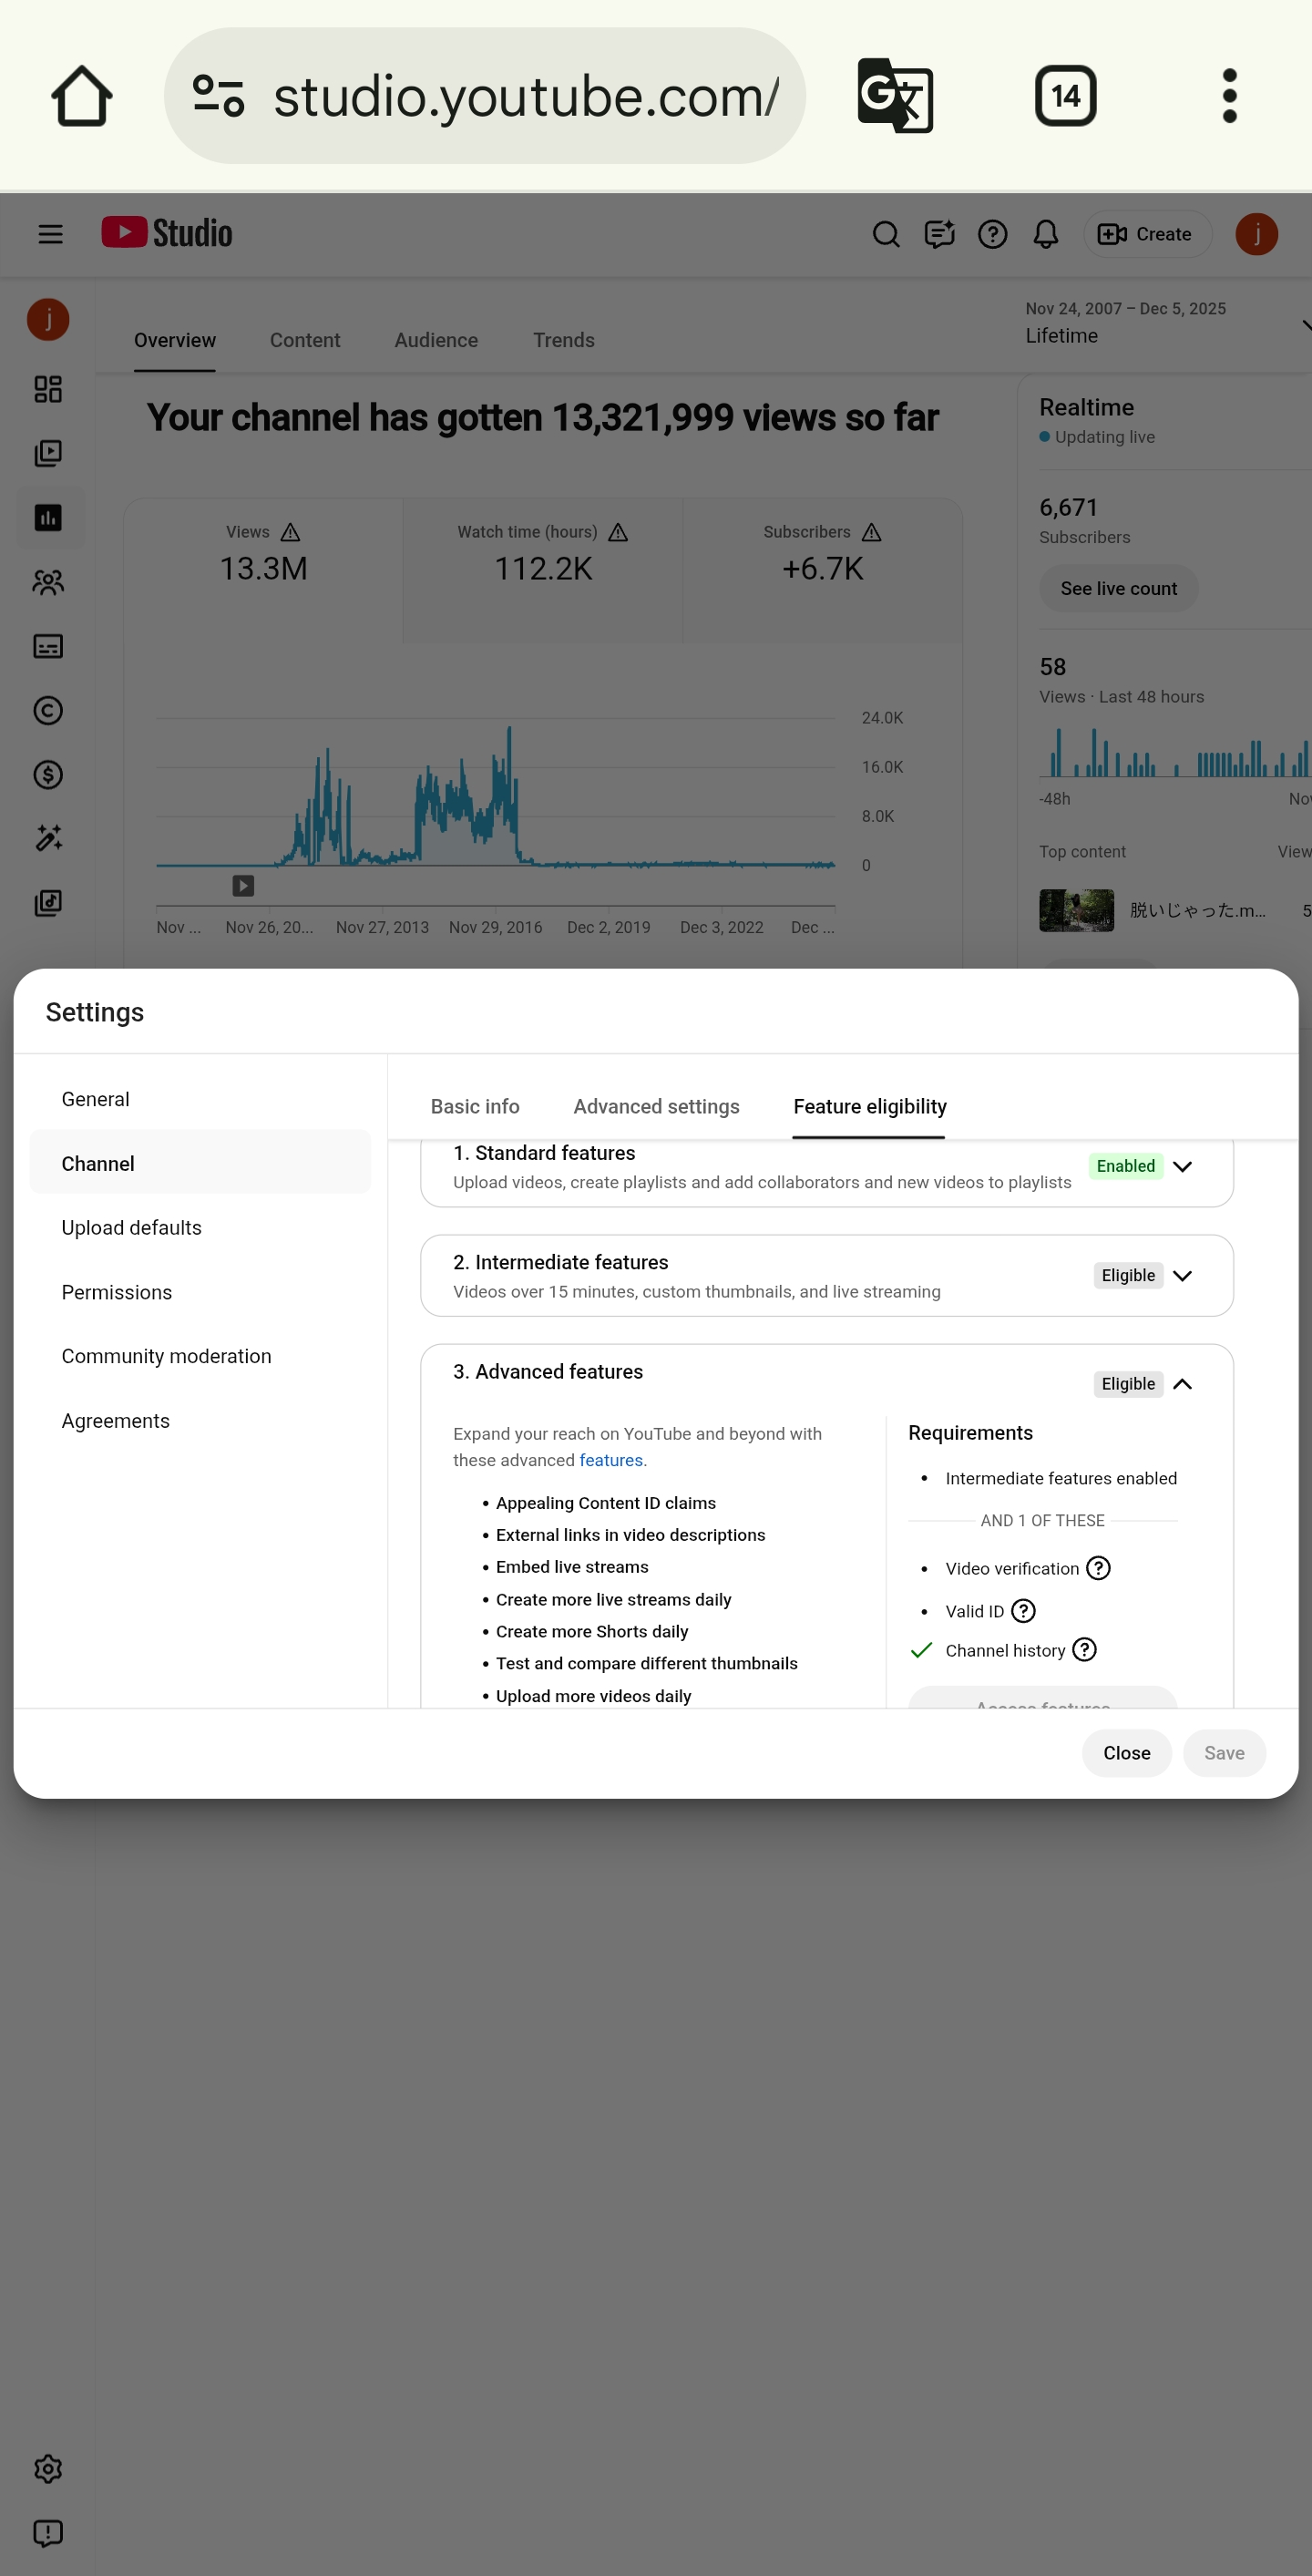This screenshot has height=2576, width=1312.
Task: Open the Settings gear in left sidebar
Action: click(x=48, y=2469)
